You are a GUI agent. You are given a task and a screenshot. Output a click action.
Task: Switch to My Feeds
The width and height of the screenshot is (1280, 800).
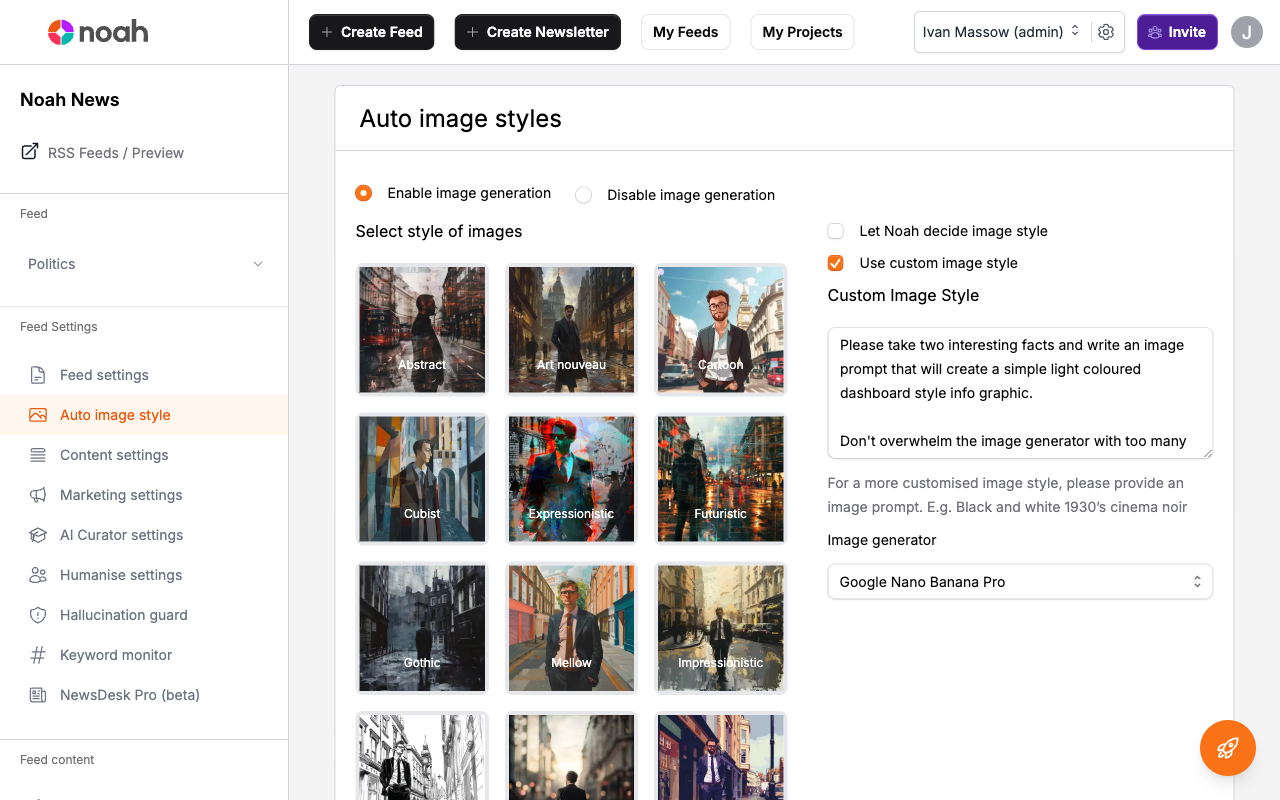pyautogui.click(x=685, y=31)
